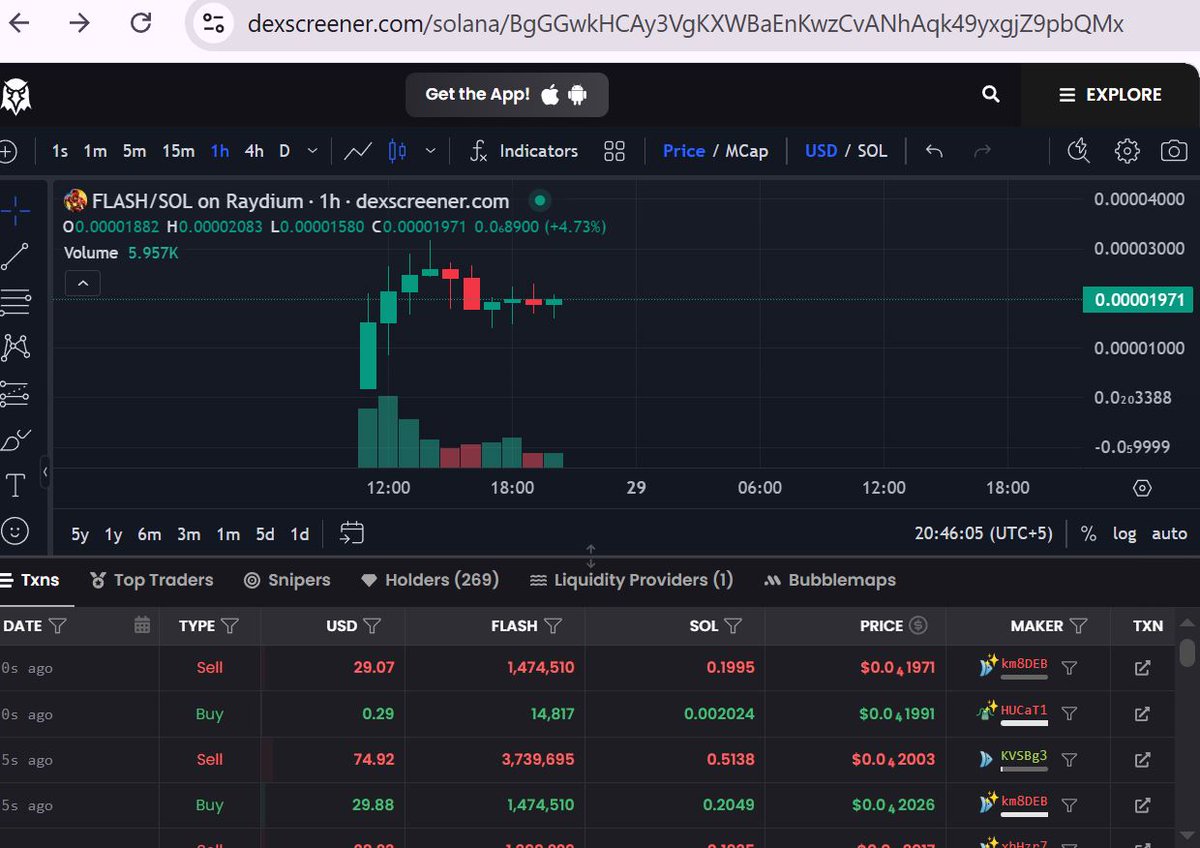
Task: Show prices in SOL
Action: tap(872, 151)
